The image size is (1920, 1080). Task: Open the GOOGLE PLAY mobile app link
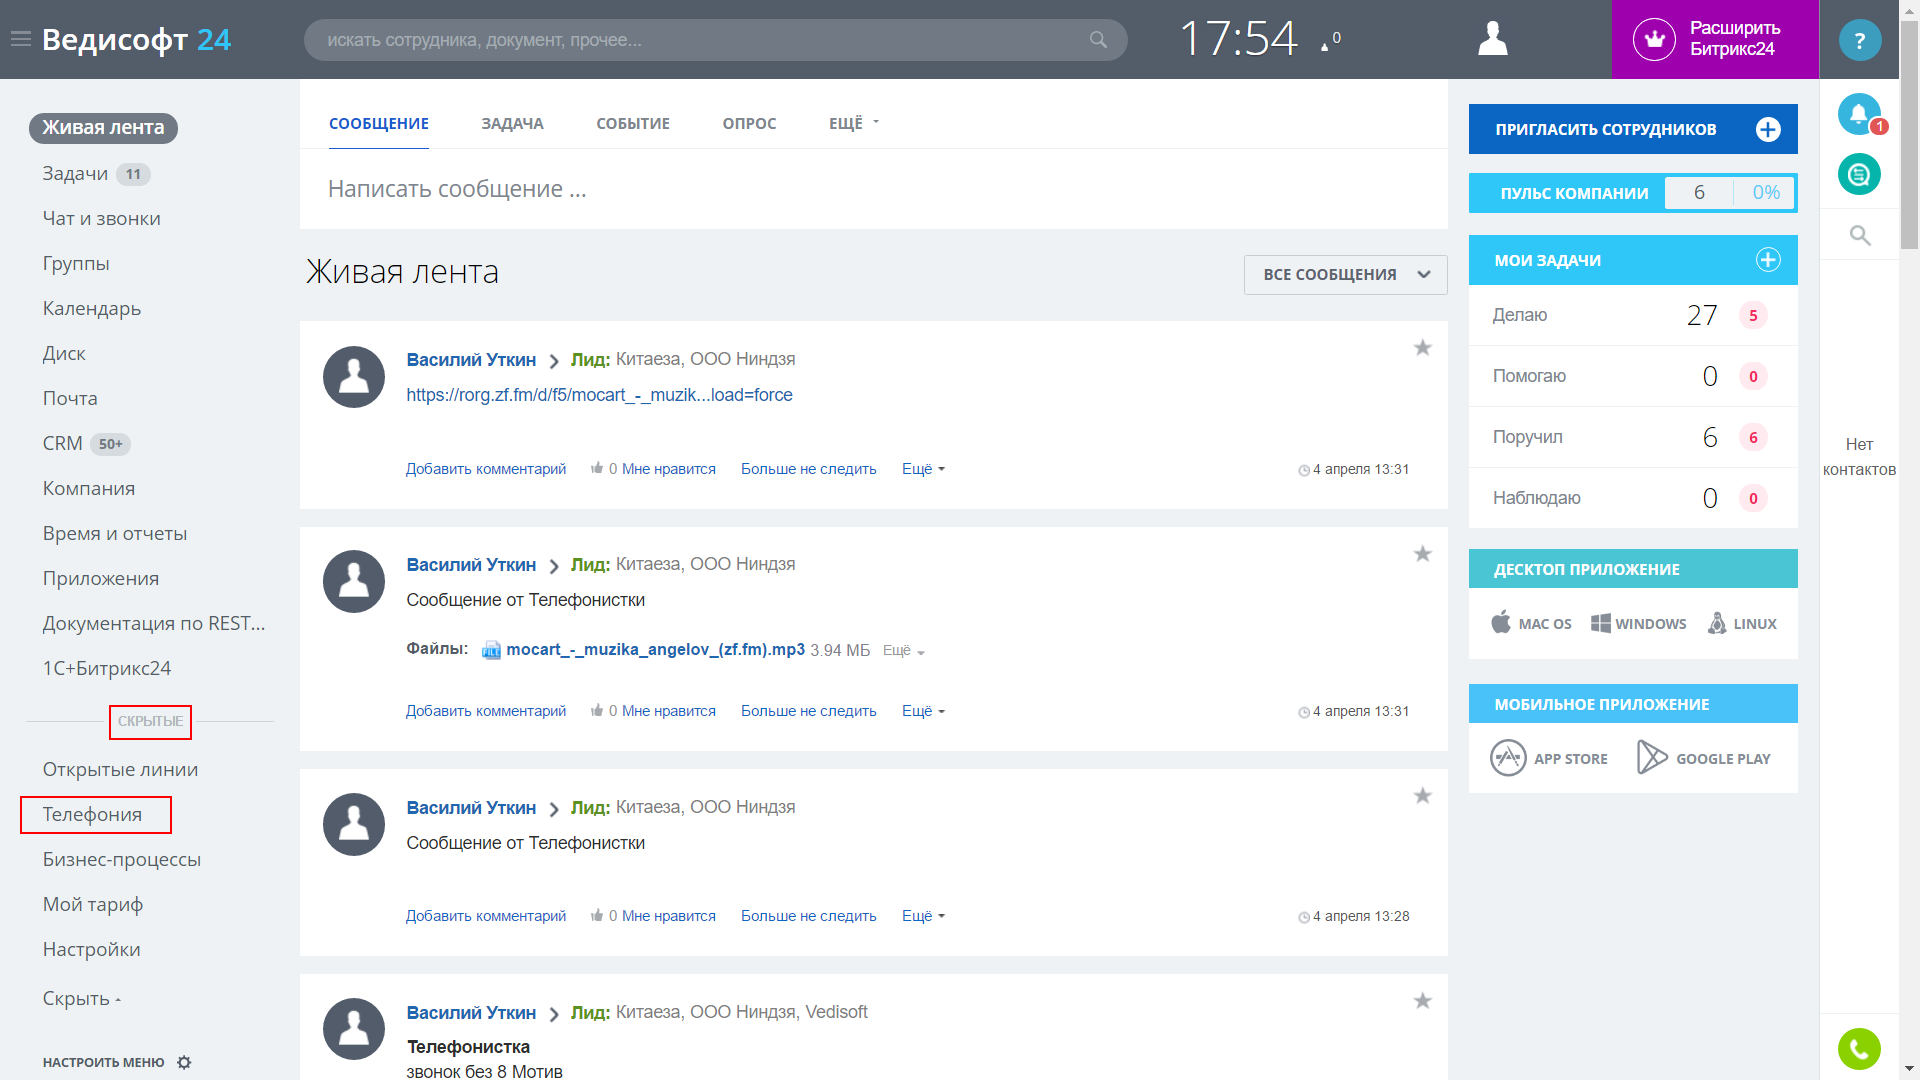pyautogui.click(x=1703, y=758)
